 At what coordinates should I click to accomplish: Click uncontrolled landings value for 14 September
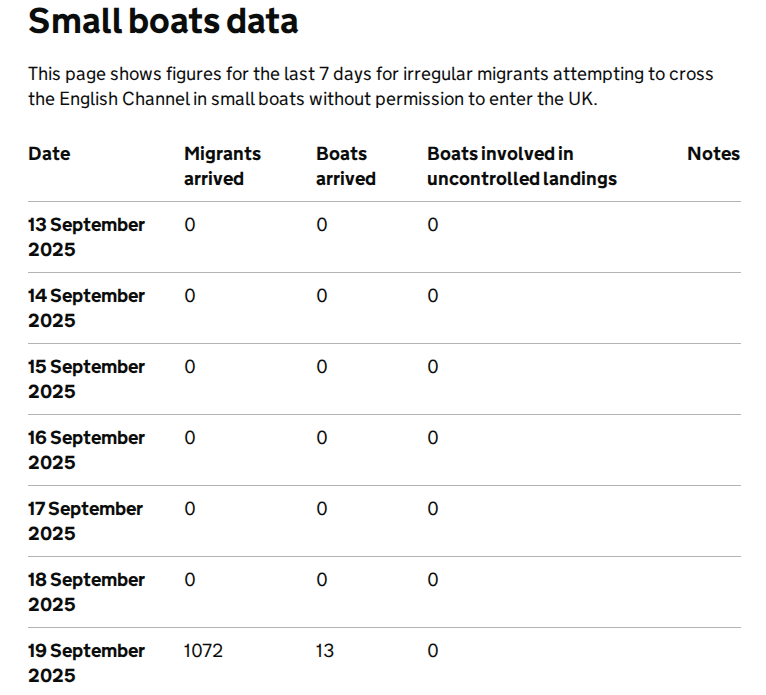point(433,295)
